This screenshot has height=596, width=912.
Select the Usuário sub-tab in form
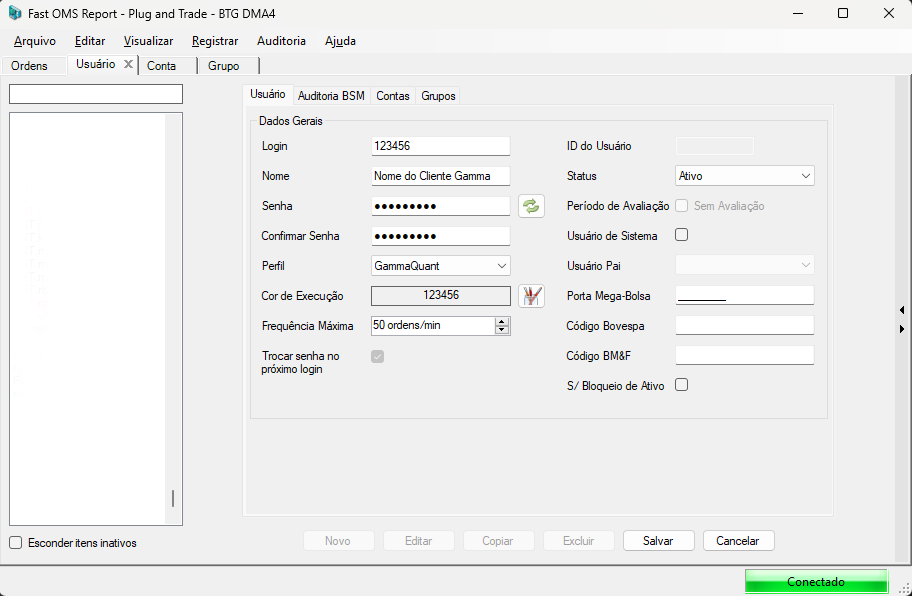[268, 94]
